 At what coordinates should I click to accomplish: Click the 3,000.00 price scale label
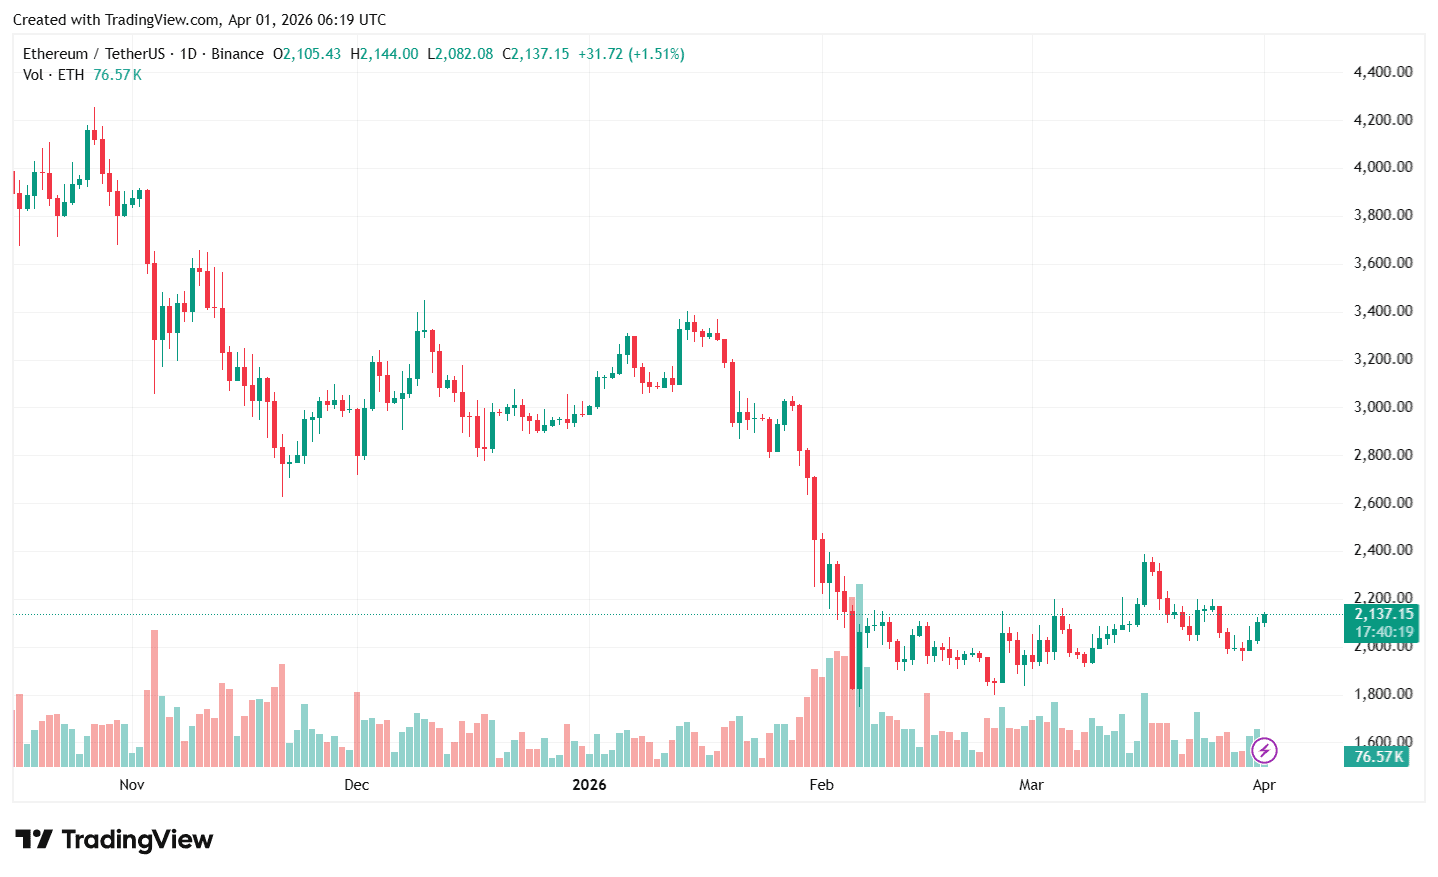tap(1383, 407)
